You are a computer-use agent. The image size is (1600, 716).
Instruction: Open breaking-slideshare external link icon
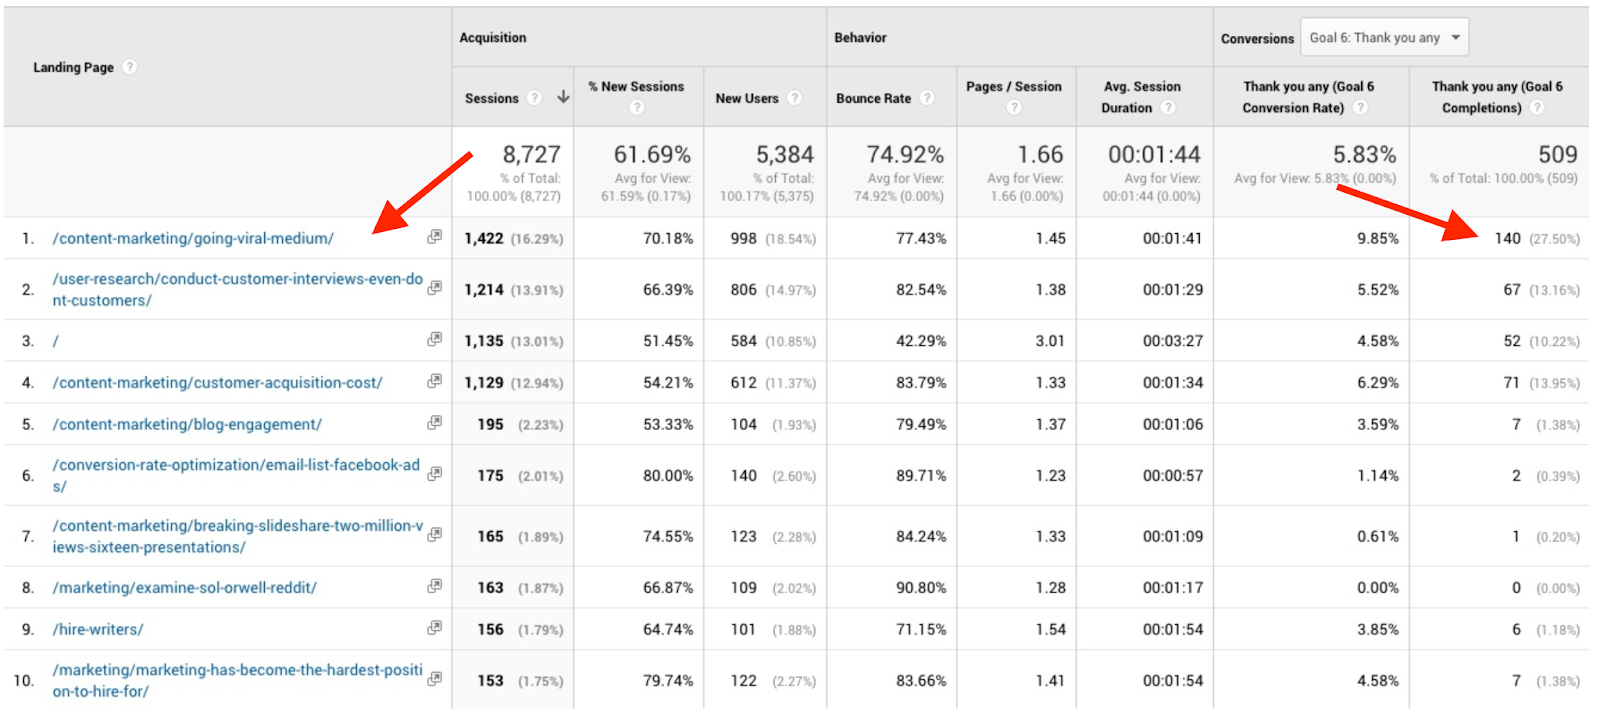(434, 535)
